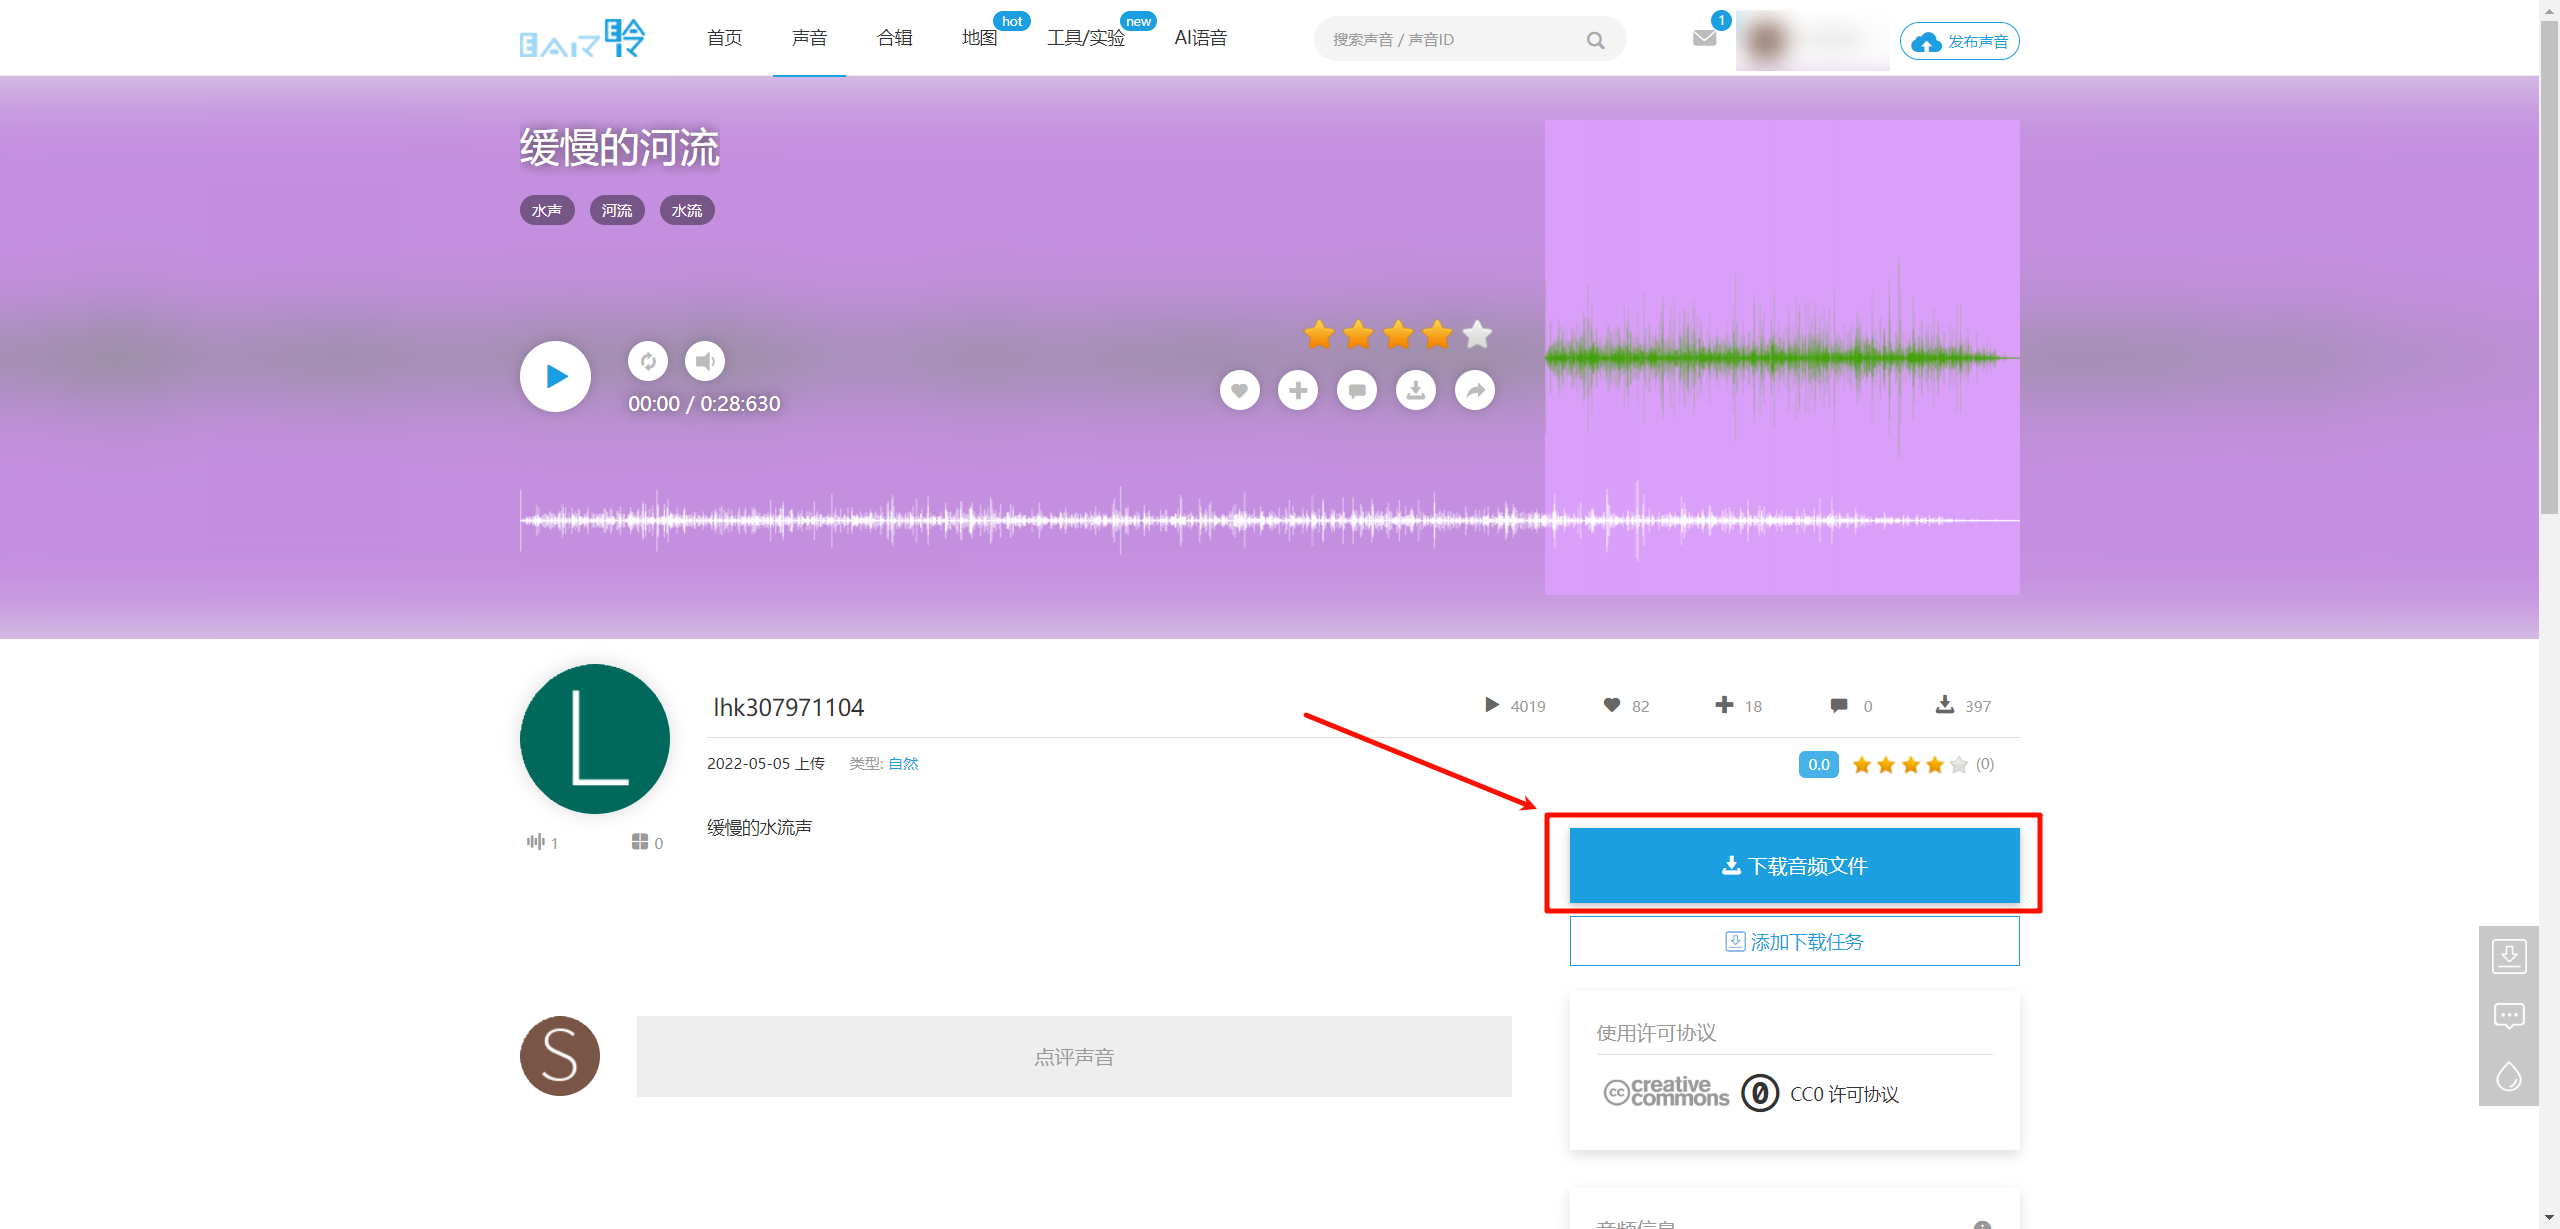Open the 自然 sound type link
The image size is (2560, 1229).
[903, 762]
